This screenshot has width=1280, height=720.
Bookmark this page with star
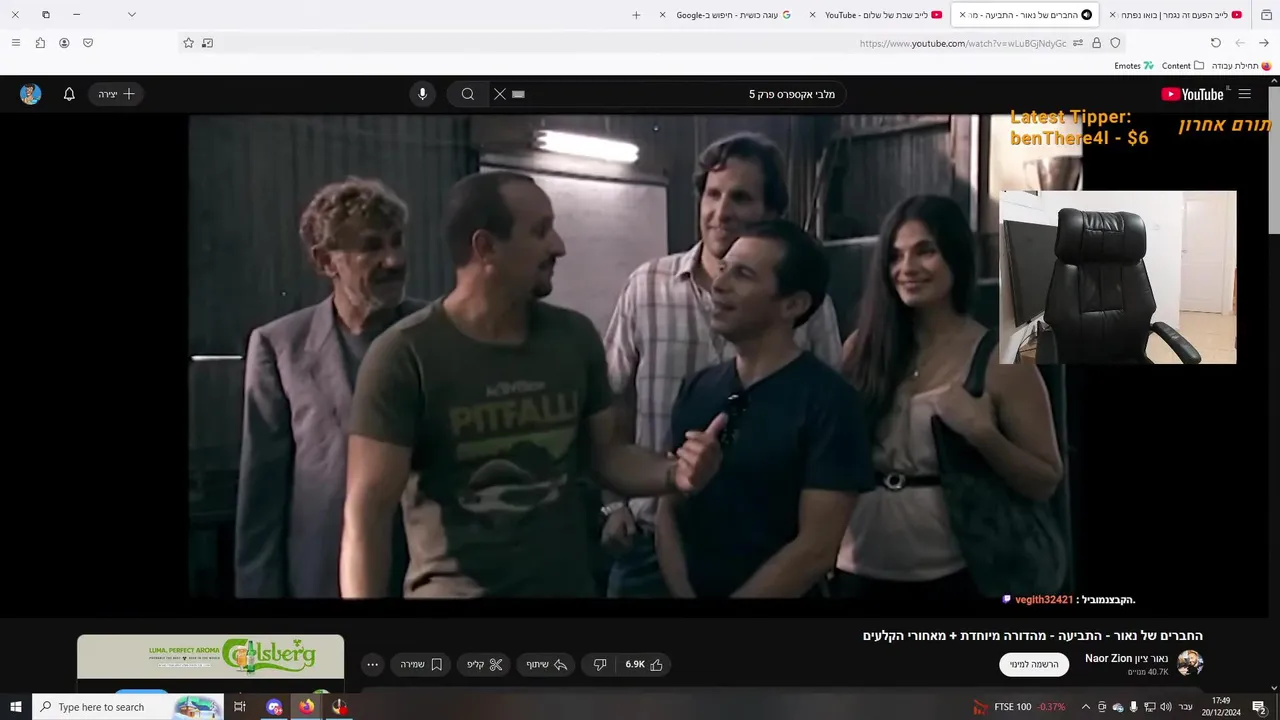tap(188, 43)
